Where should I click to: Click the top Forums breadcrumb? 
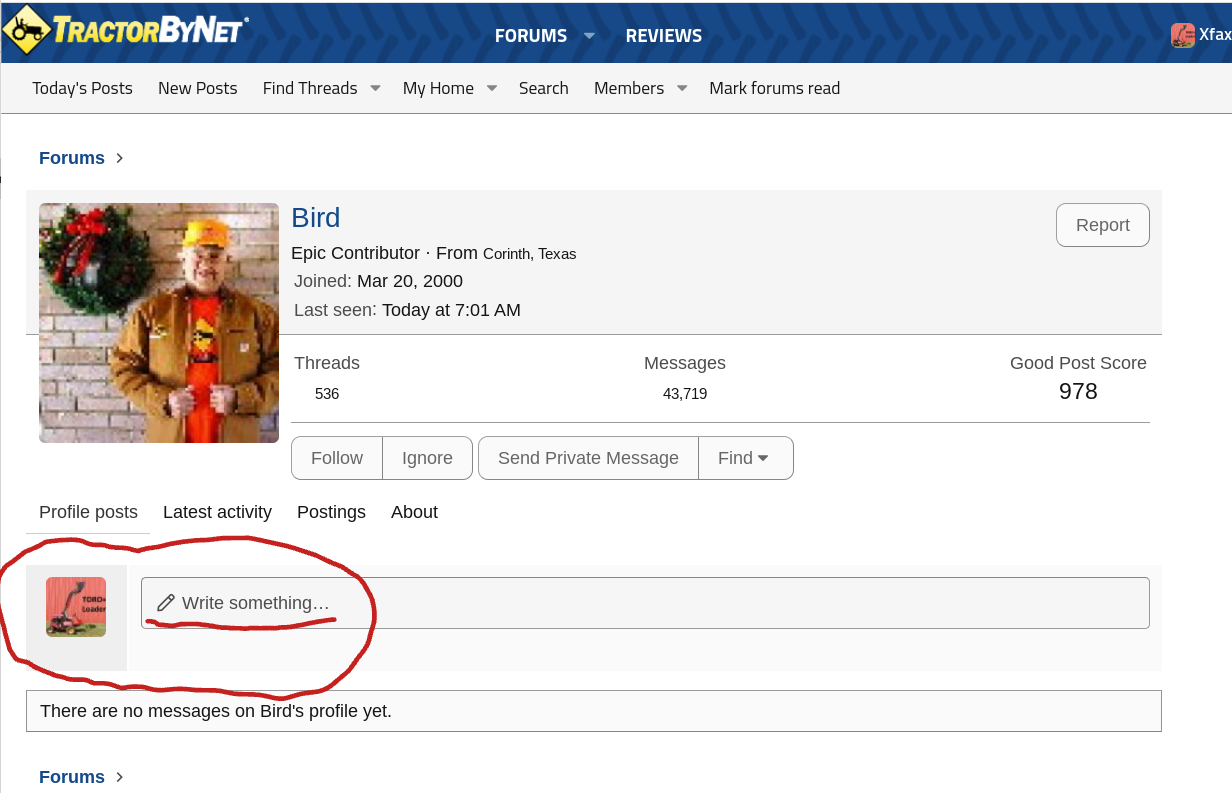click(72, 158)
